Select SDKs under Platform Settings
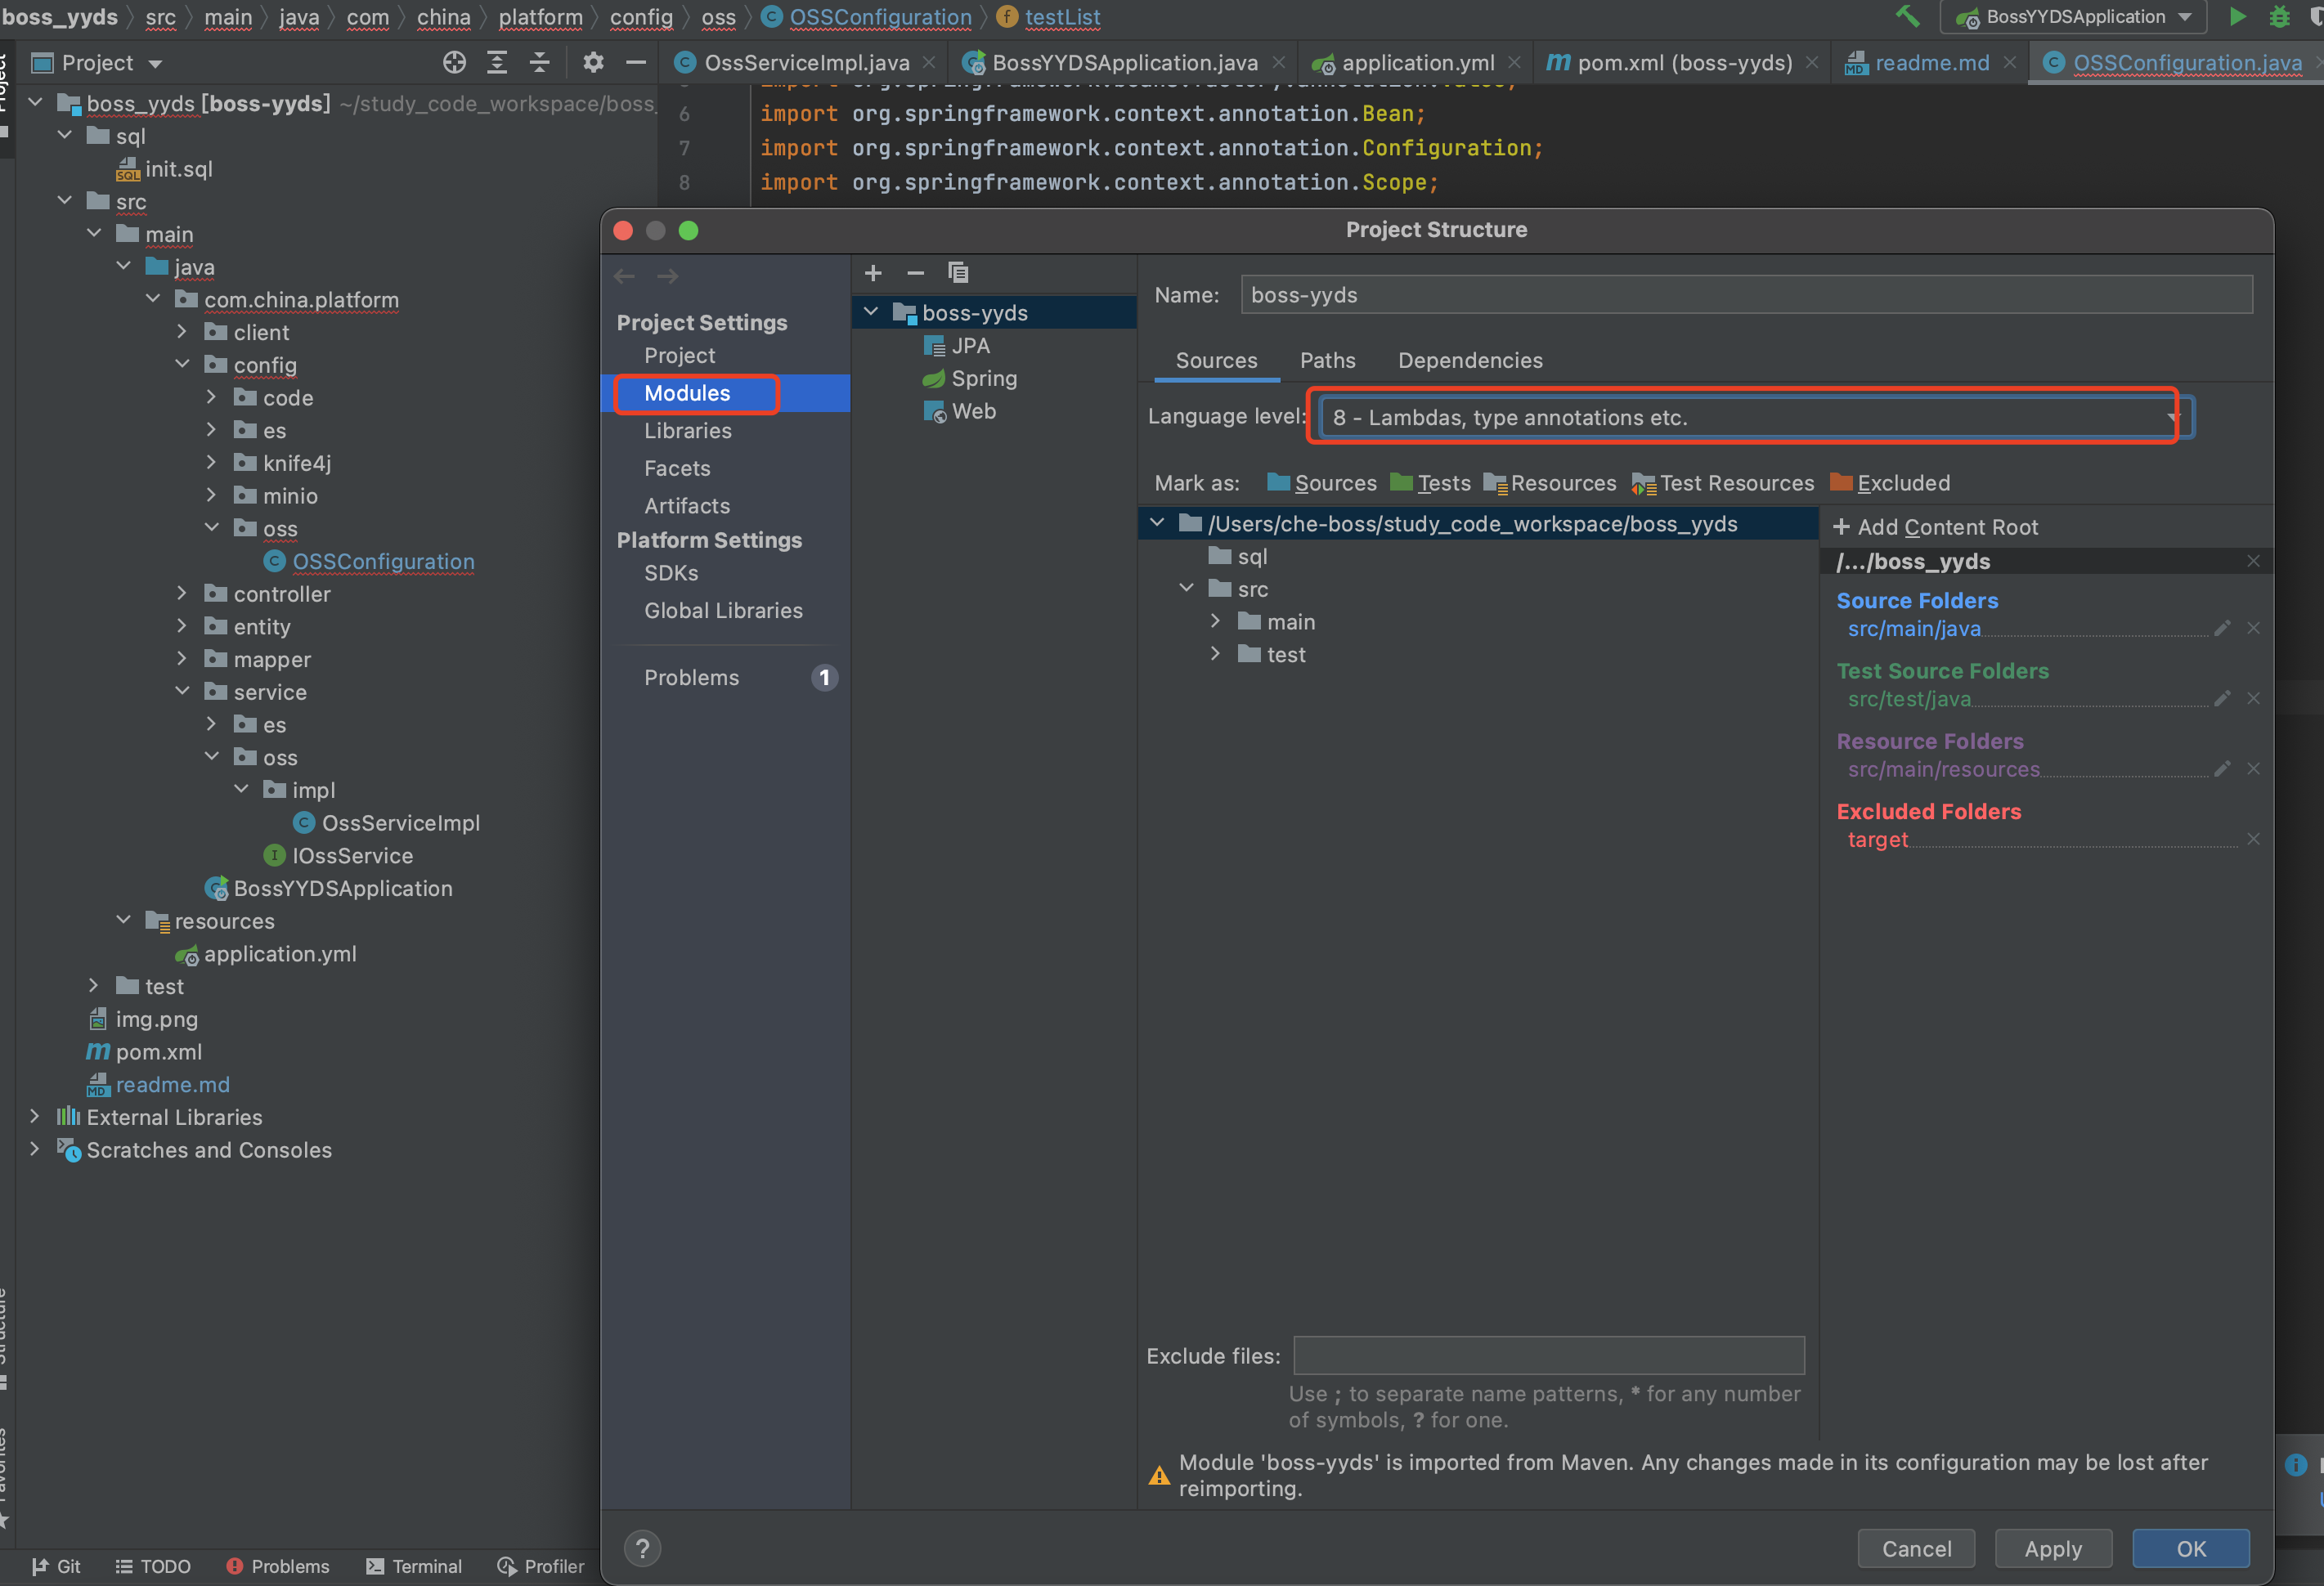Screen dimensions: 2324x1586 click(671, 573)
